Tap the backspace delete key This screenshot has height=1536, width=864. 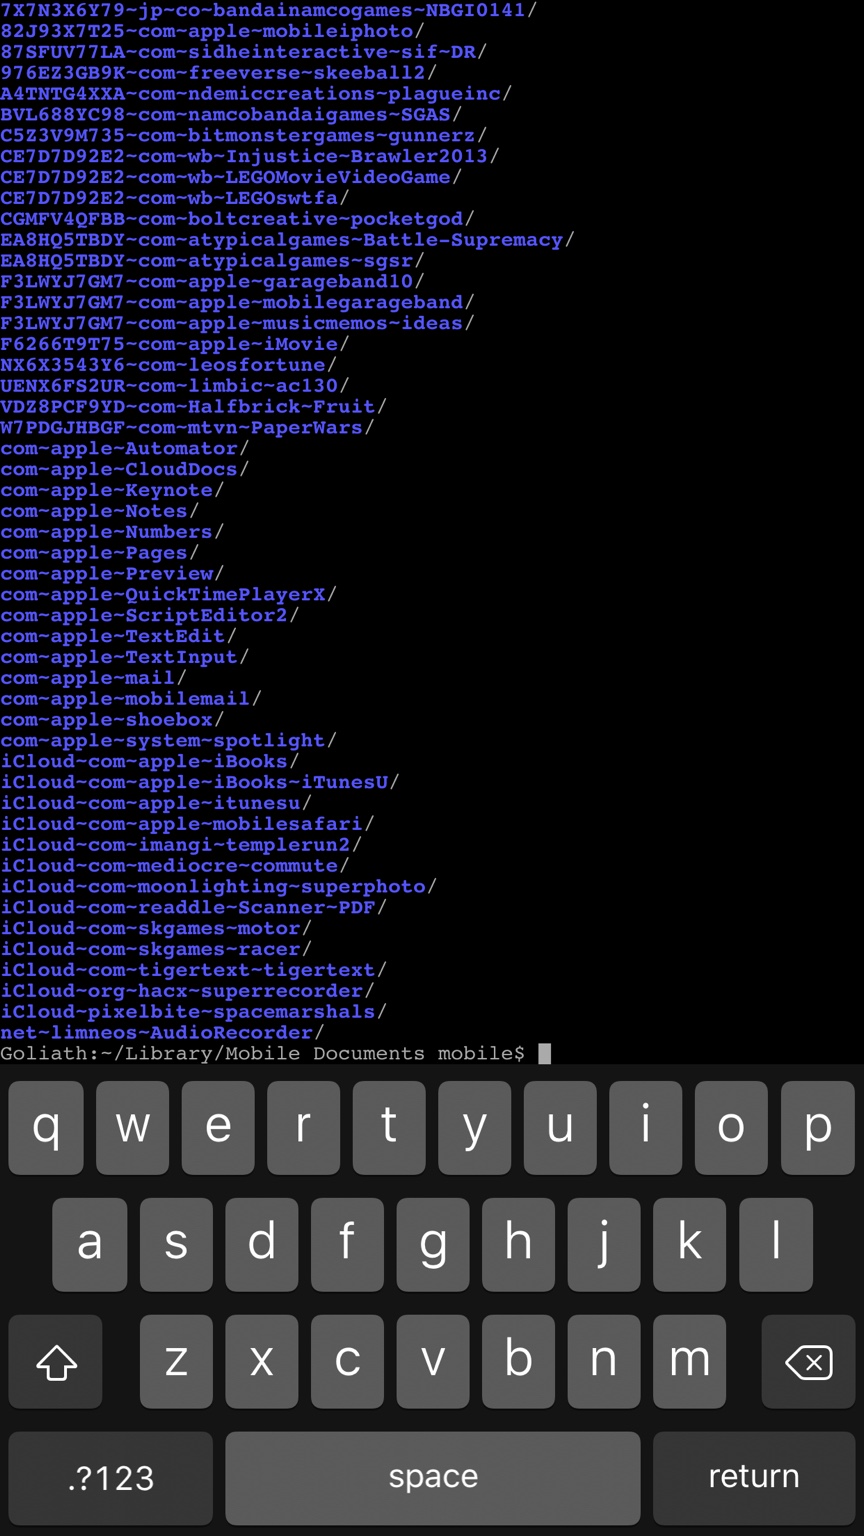point(808,1361)
